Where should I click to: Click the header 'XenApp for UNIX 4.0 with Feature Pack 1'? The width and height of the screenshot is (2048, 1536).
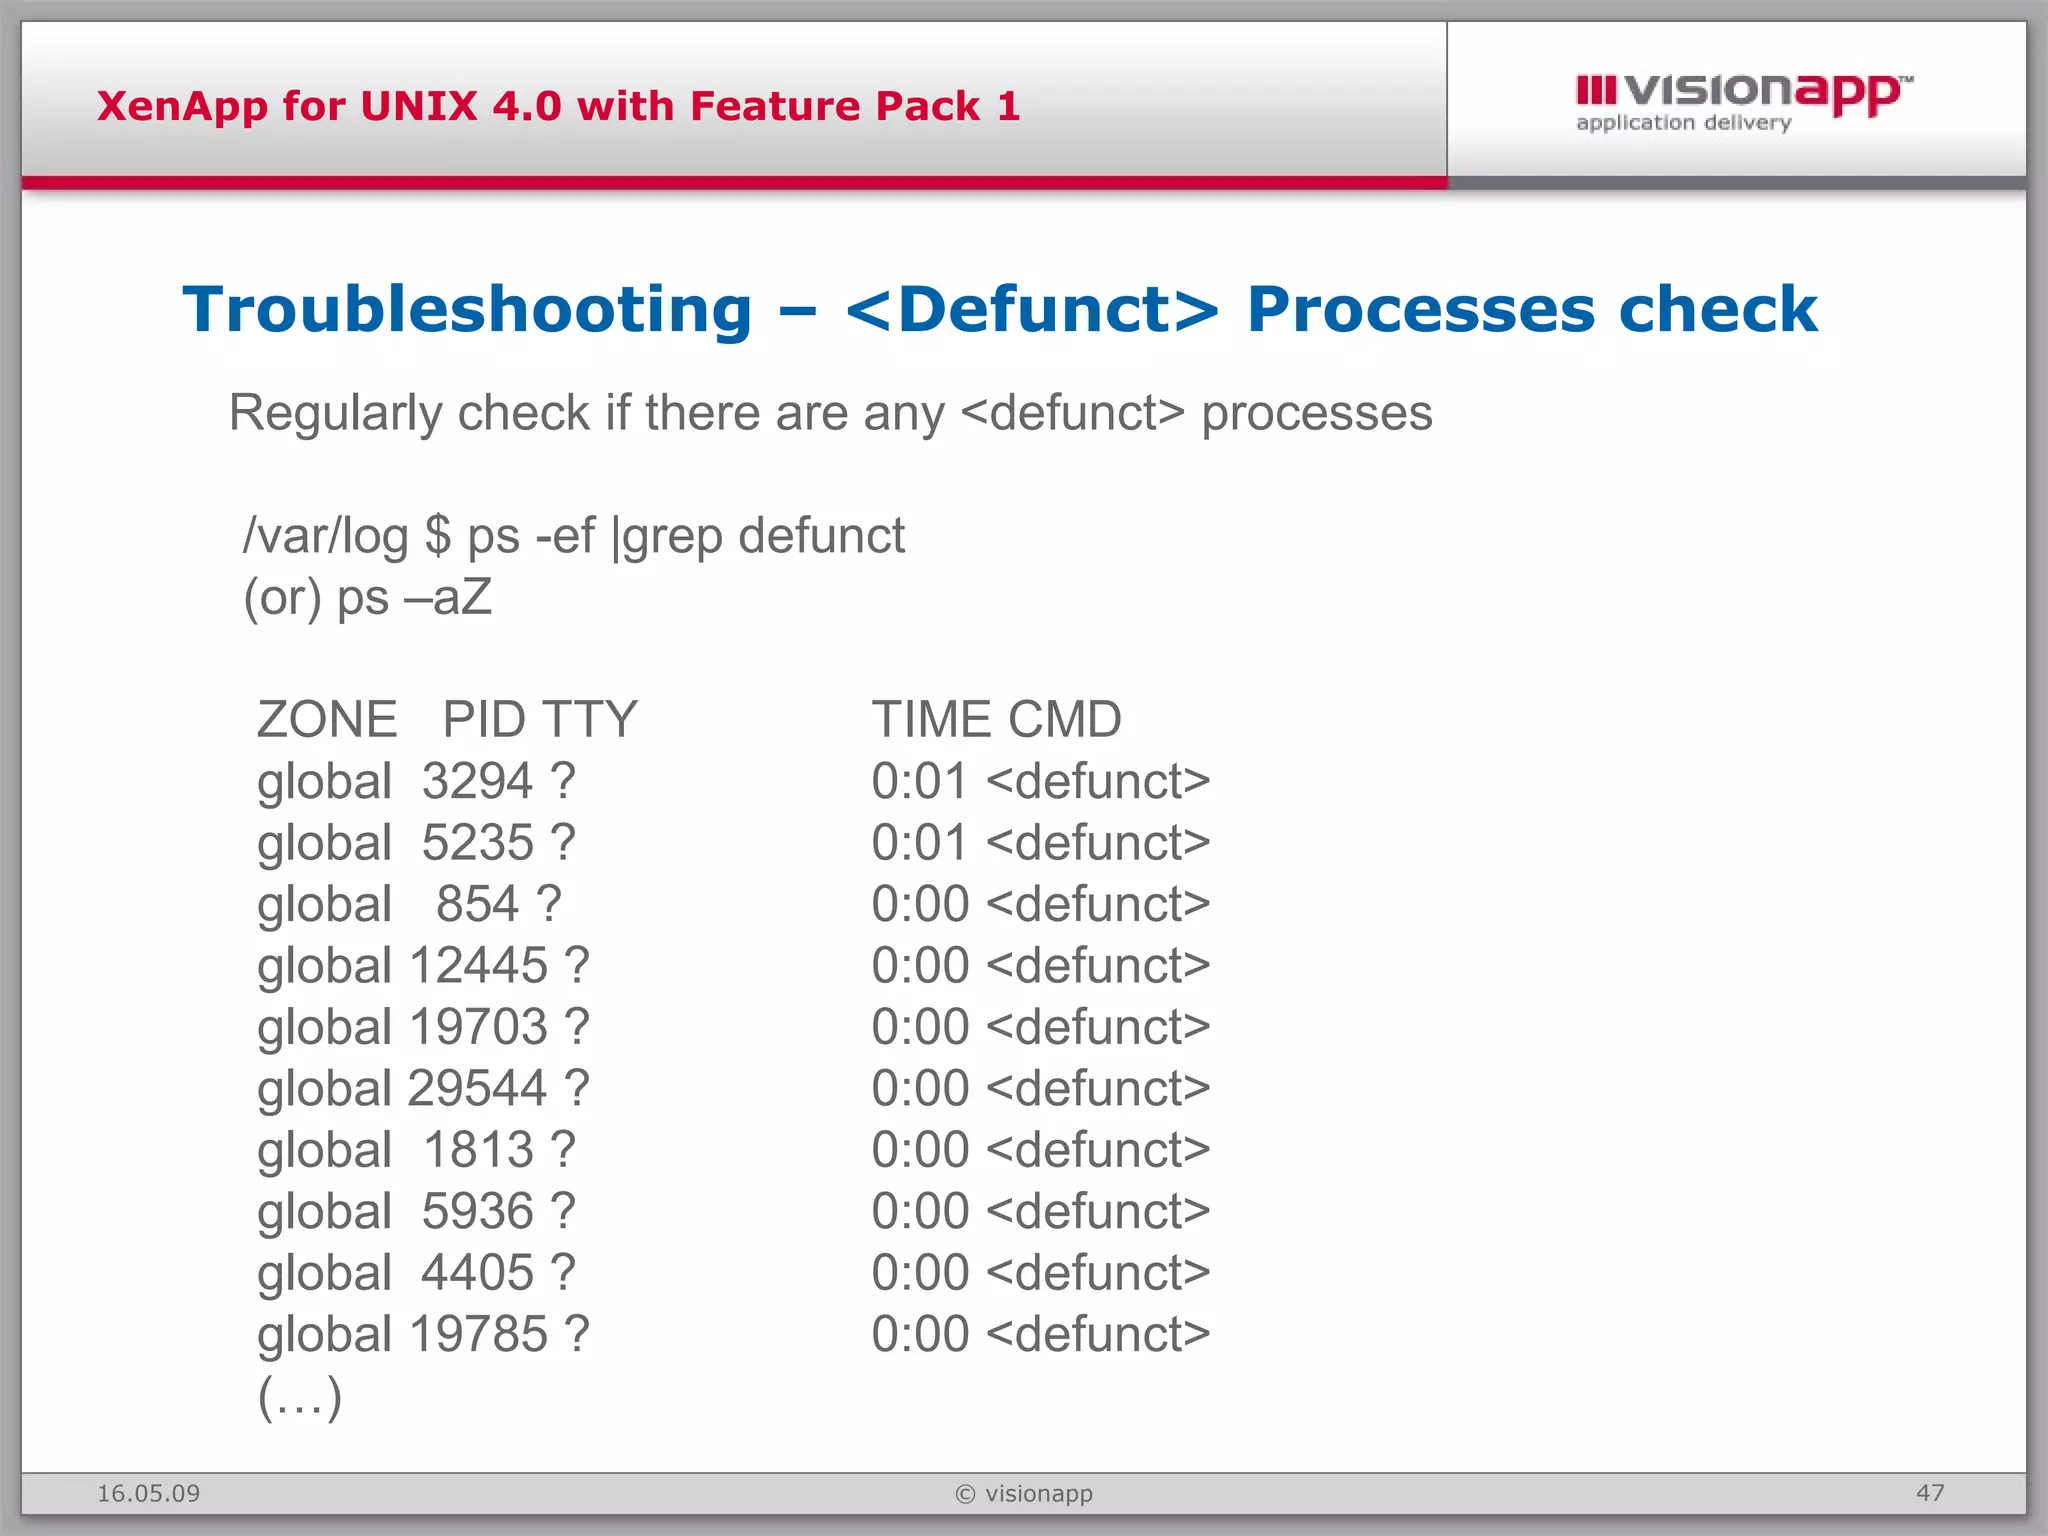click(x=558, y=106)
